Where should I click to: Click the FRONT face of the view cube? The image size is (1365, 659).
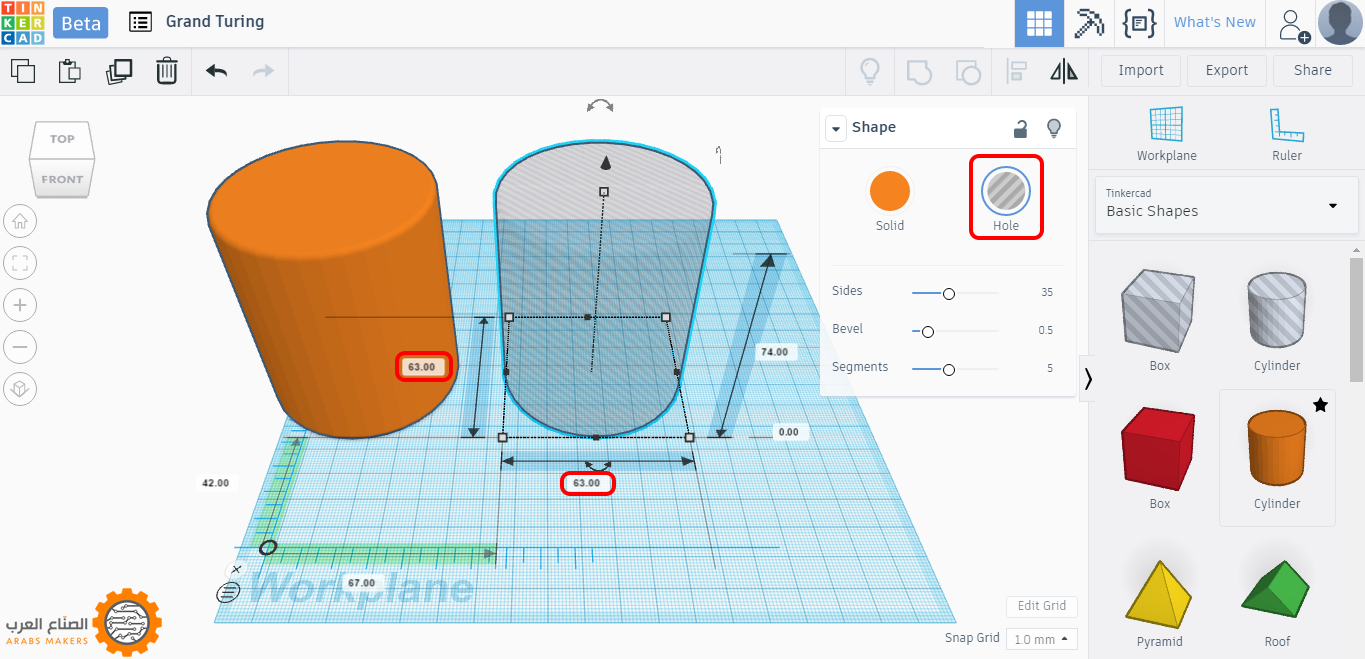62,180
